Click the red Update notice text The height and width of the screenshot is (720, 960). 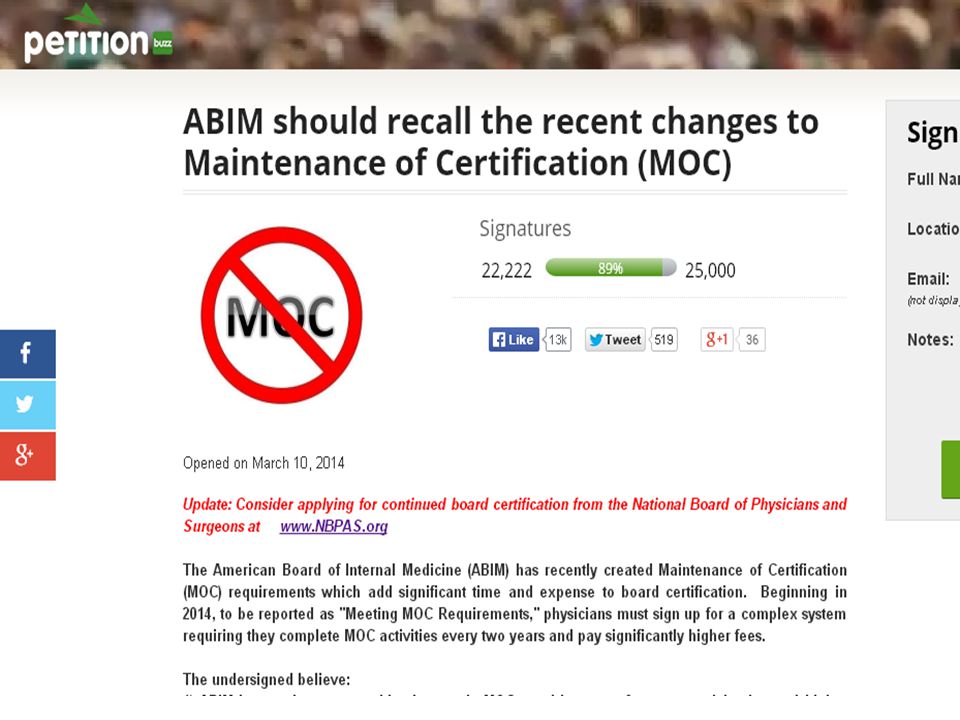[x=515, y=515]
